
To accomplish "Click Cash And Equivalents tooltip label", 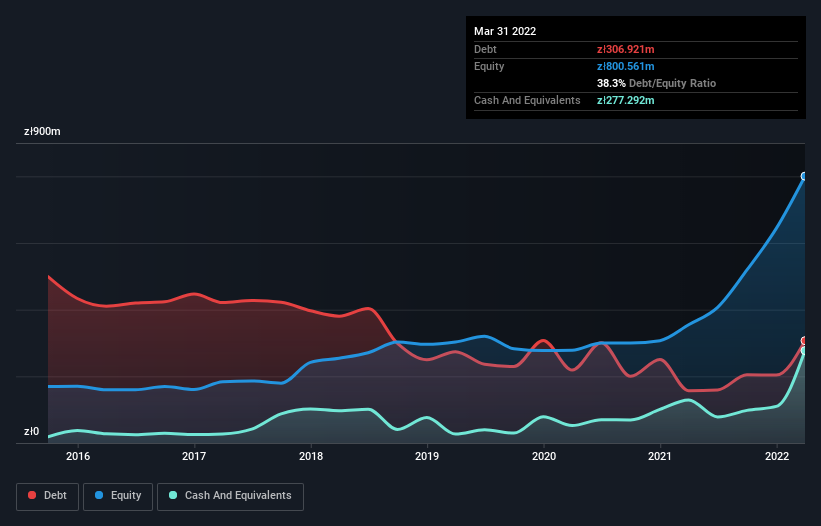I will [527, 100].
